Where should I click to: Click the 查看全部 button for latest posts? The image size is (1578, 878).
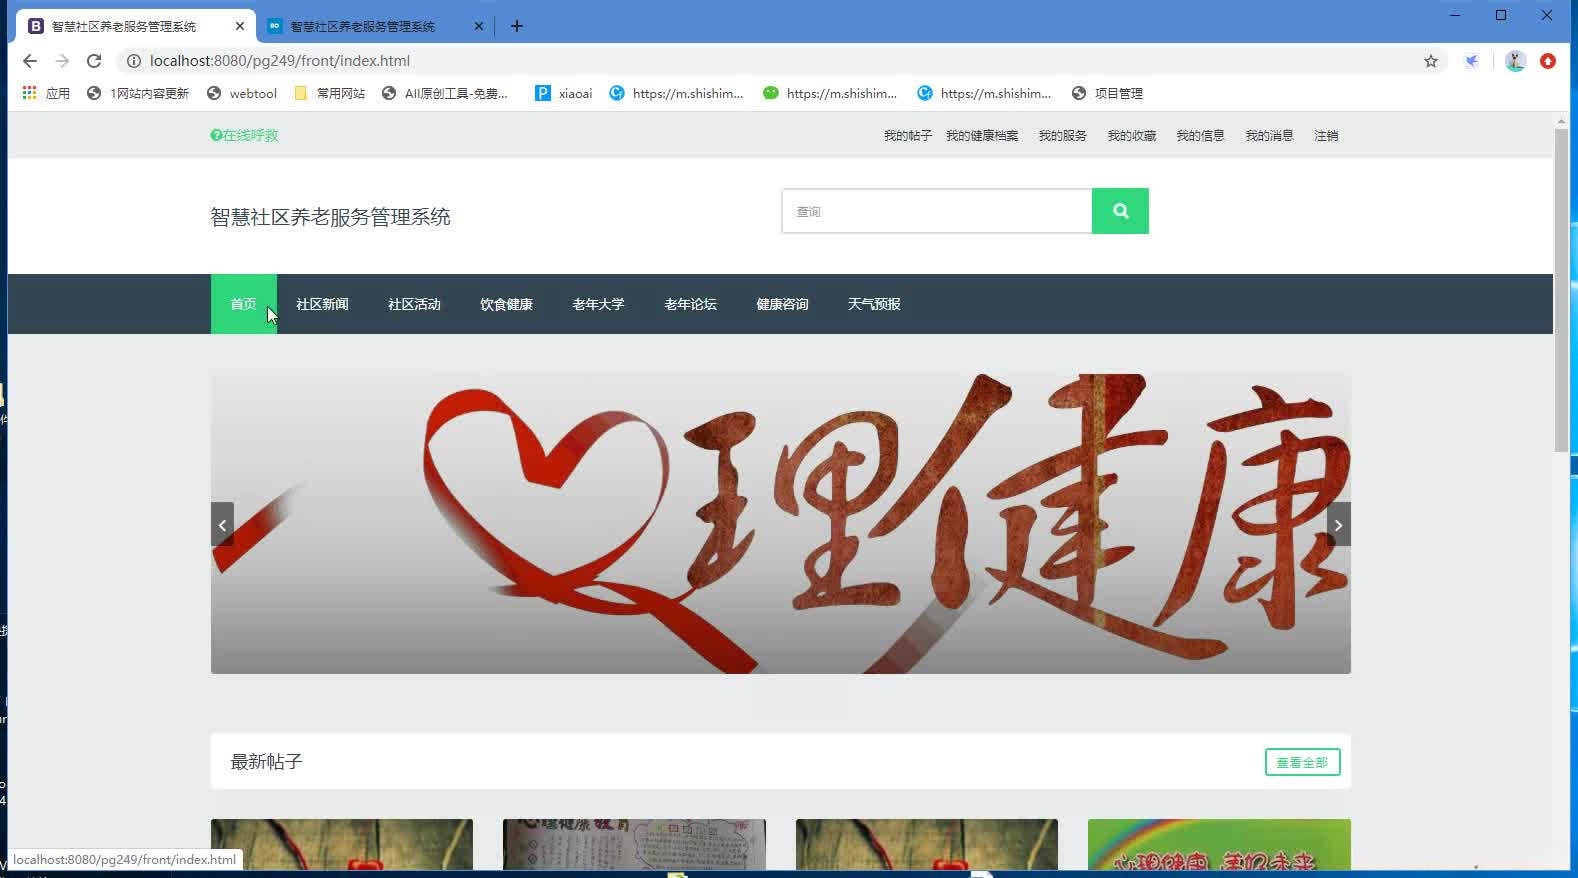[1302, 762]
